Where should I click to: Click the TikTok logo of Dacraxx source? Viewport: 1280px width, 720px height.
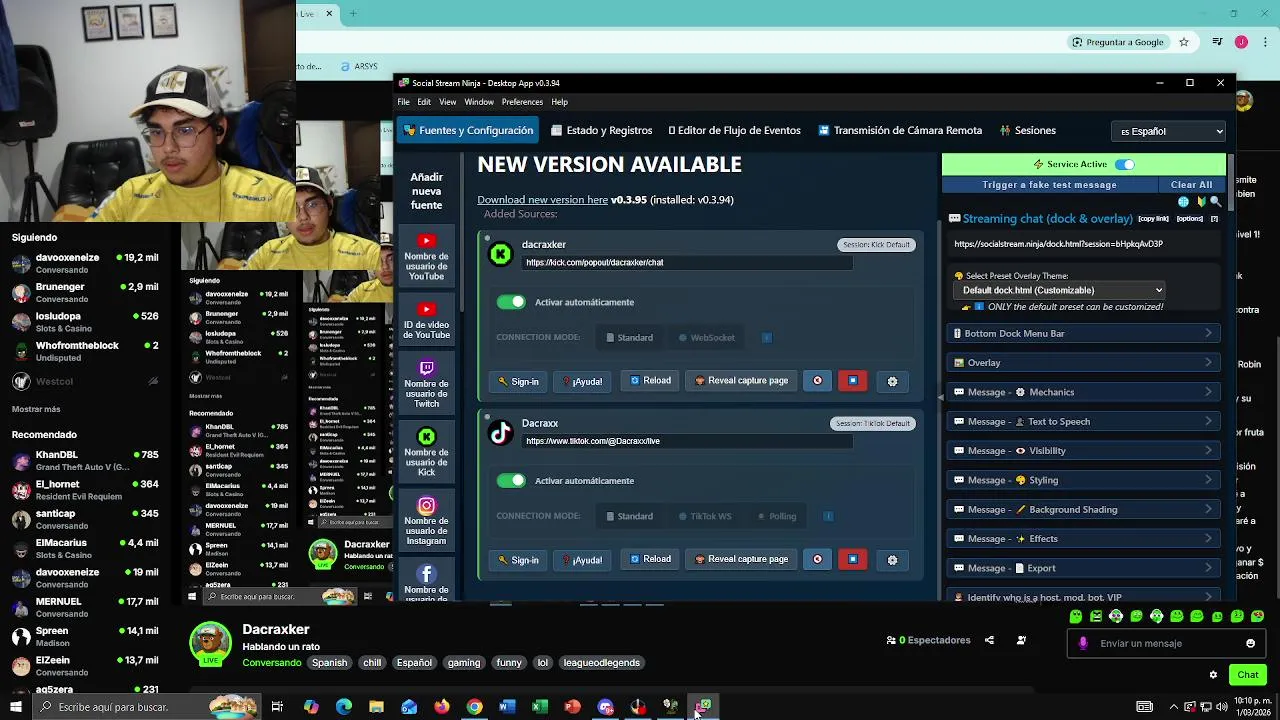(500, 433)
